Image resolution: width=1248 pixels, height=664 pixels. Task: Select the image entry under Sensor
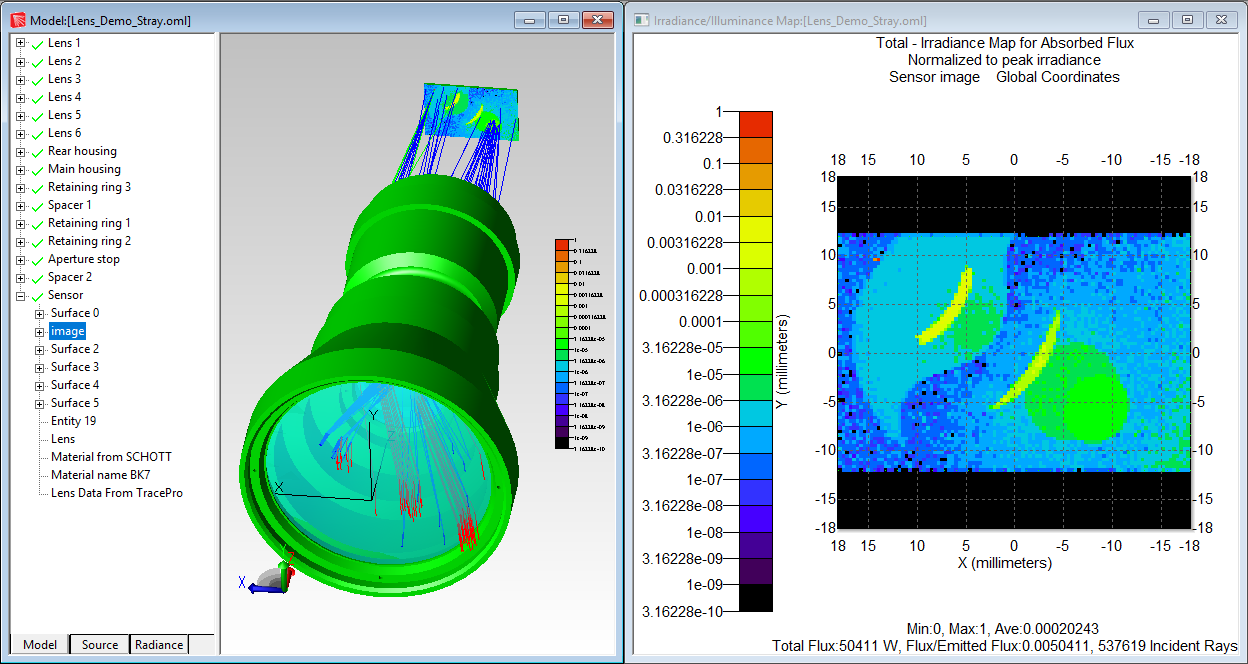coord(67,331)
